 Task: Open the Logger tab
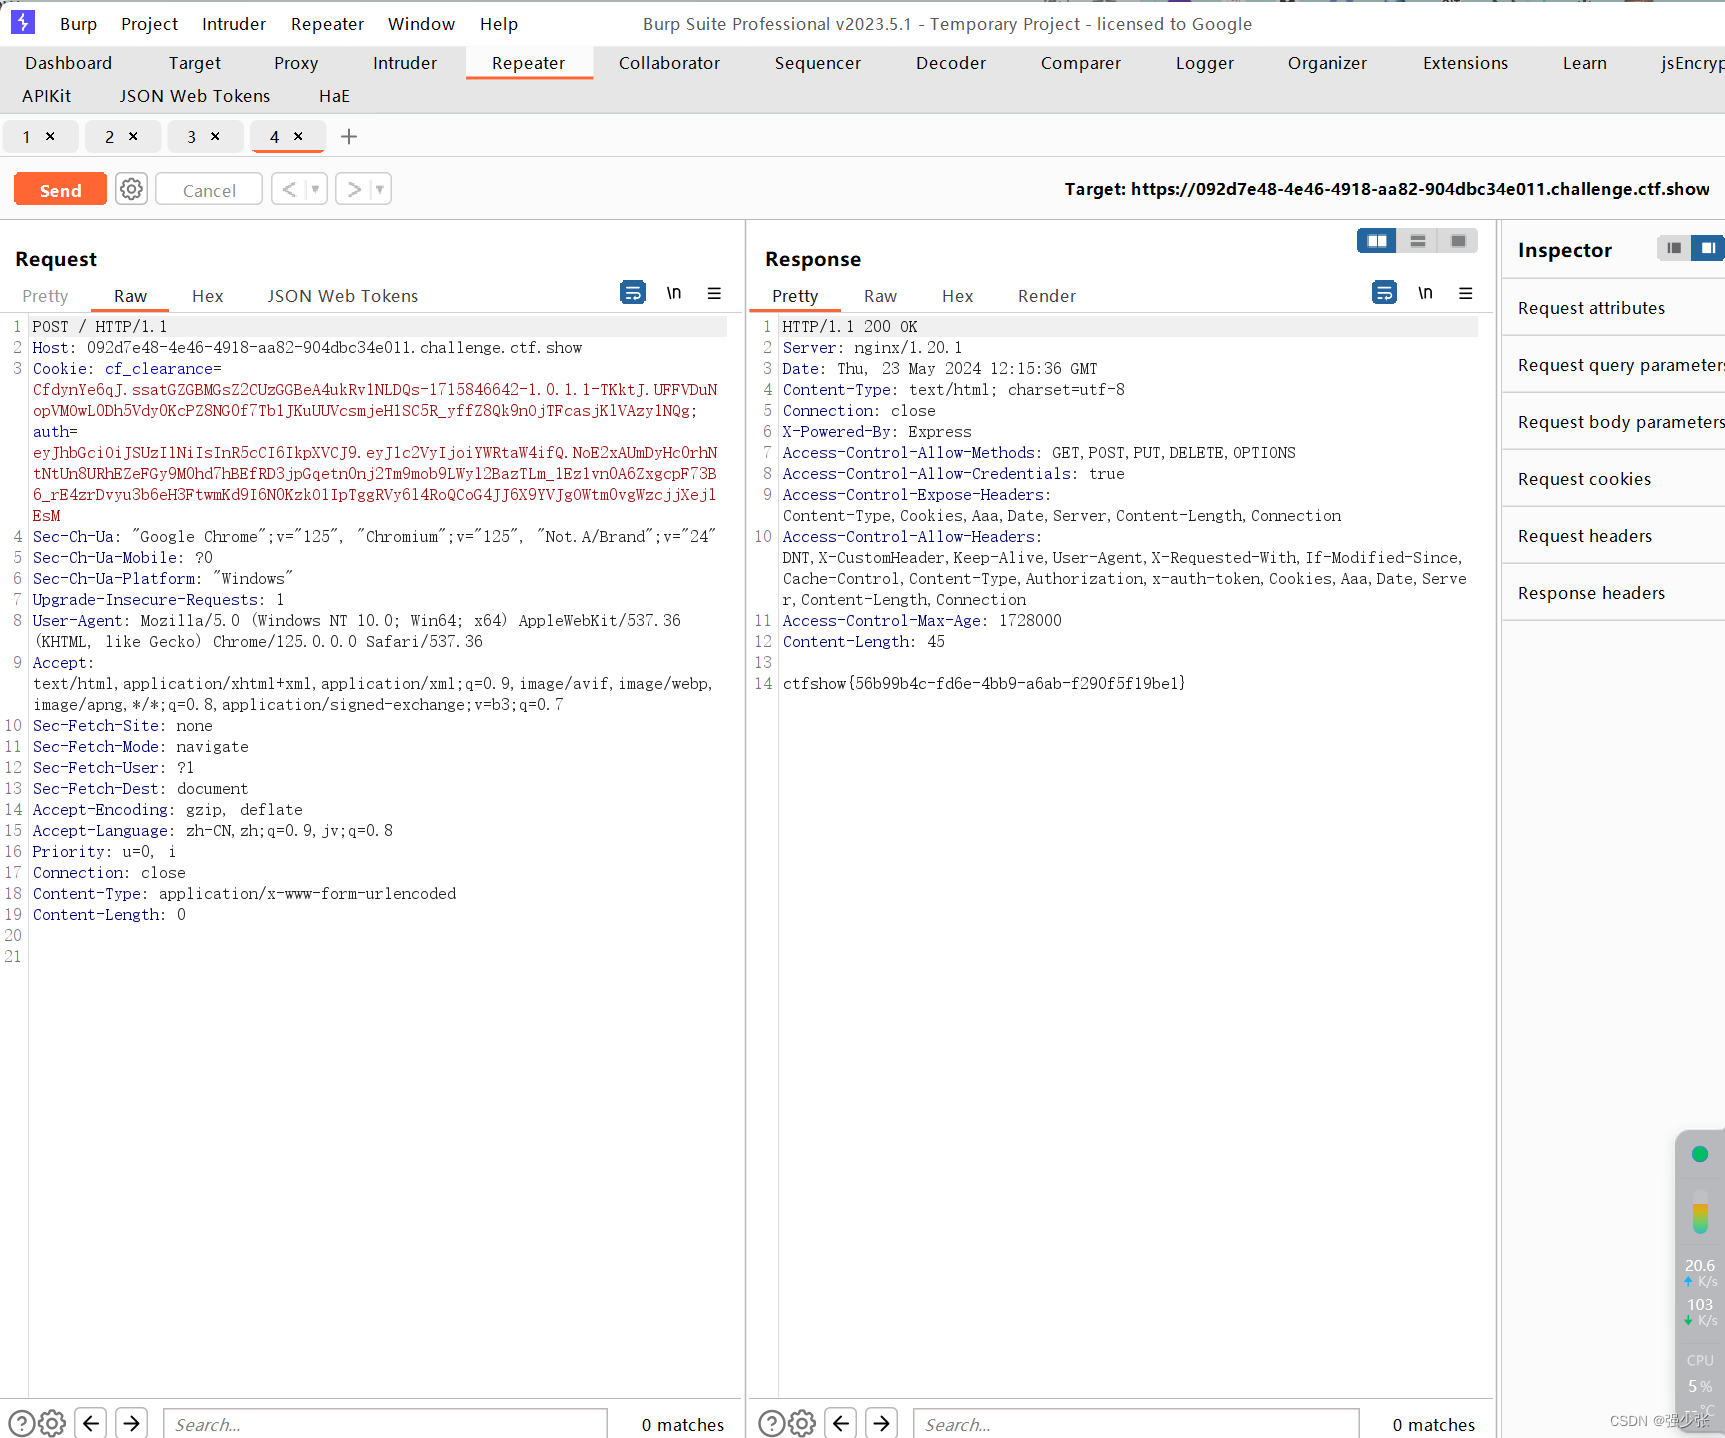click(x=1204, y=63)
